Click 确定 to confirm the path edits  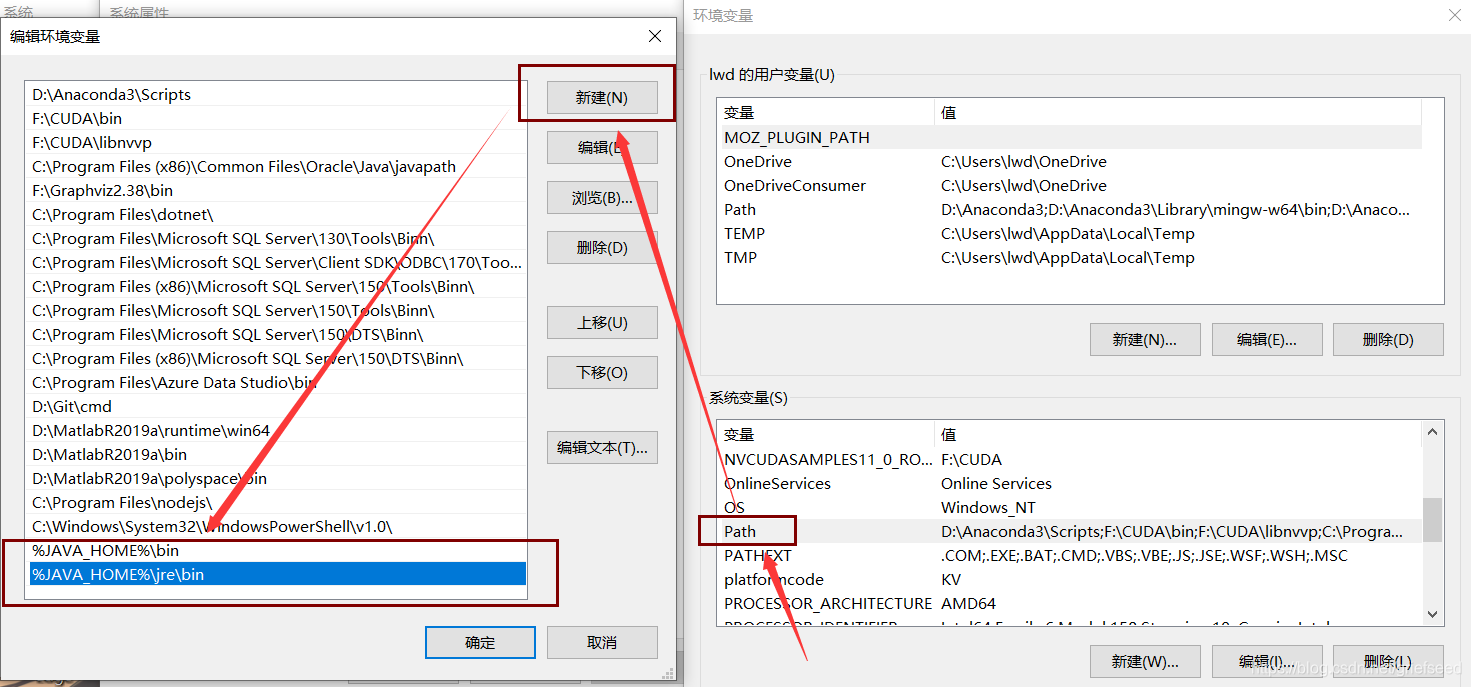(x=480, y=642)
